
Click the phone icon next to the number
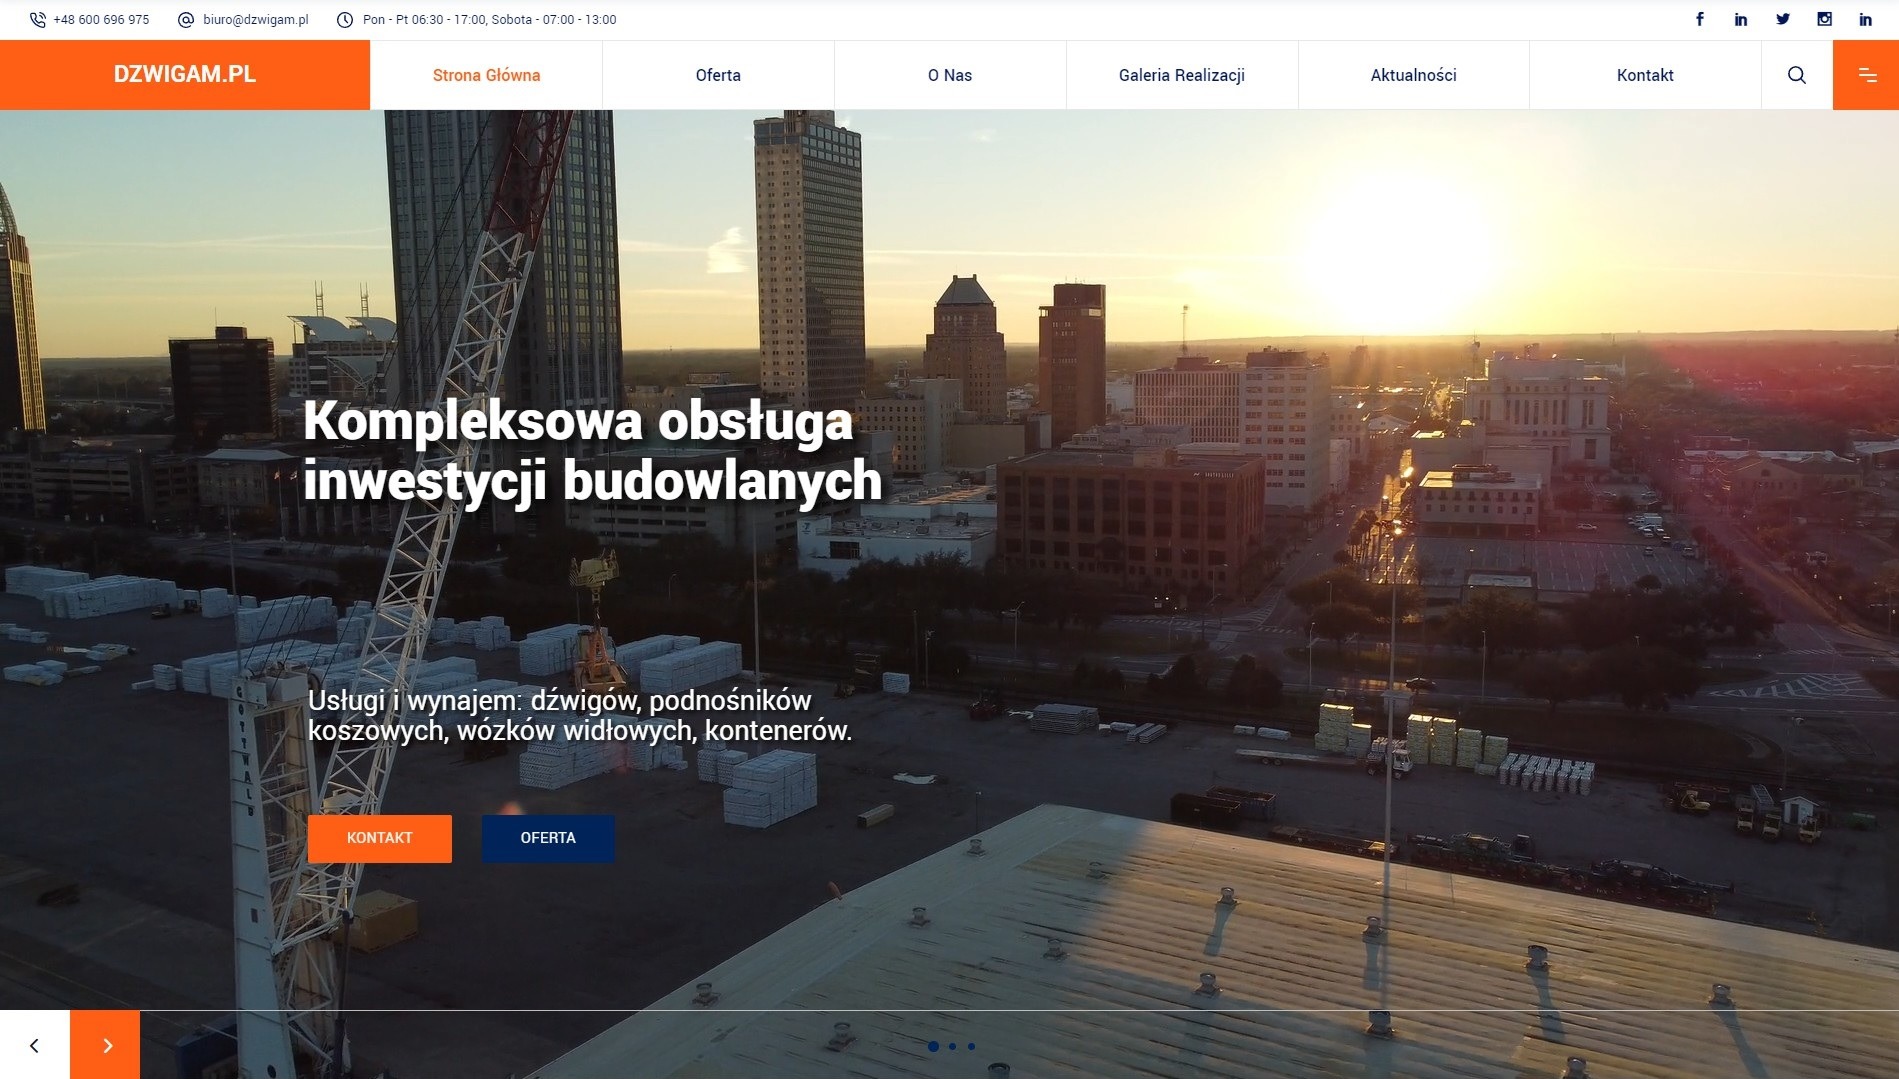pos(36,18)
